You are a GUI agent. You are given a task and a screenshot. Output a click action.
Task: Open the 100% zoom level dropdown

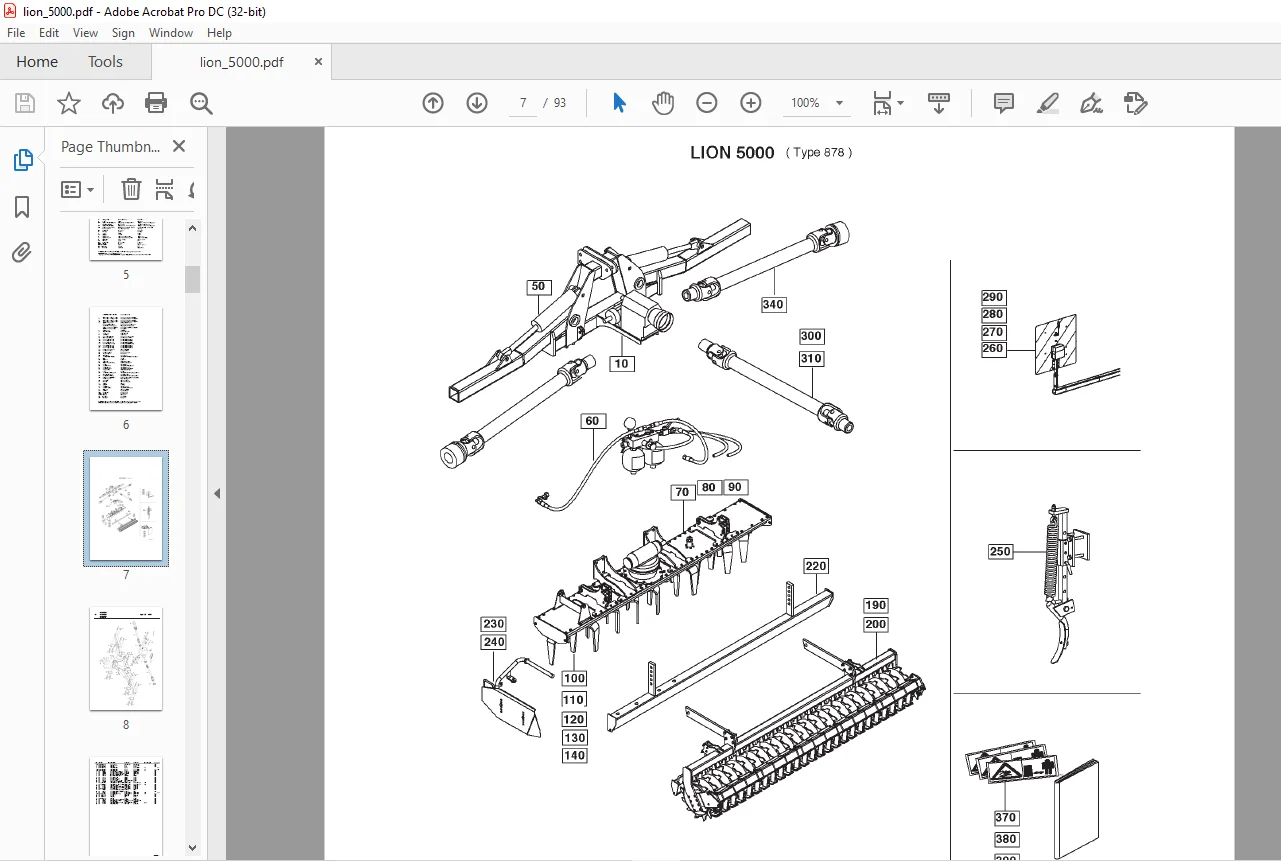[x=817, y=103]
